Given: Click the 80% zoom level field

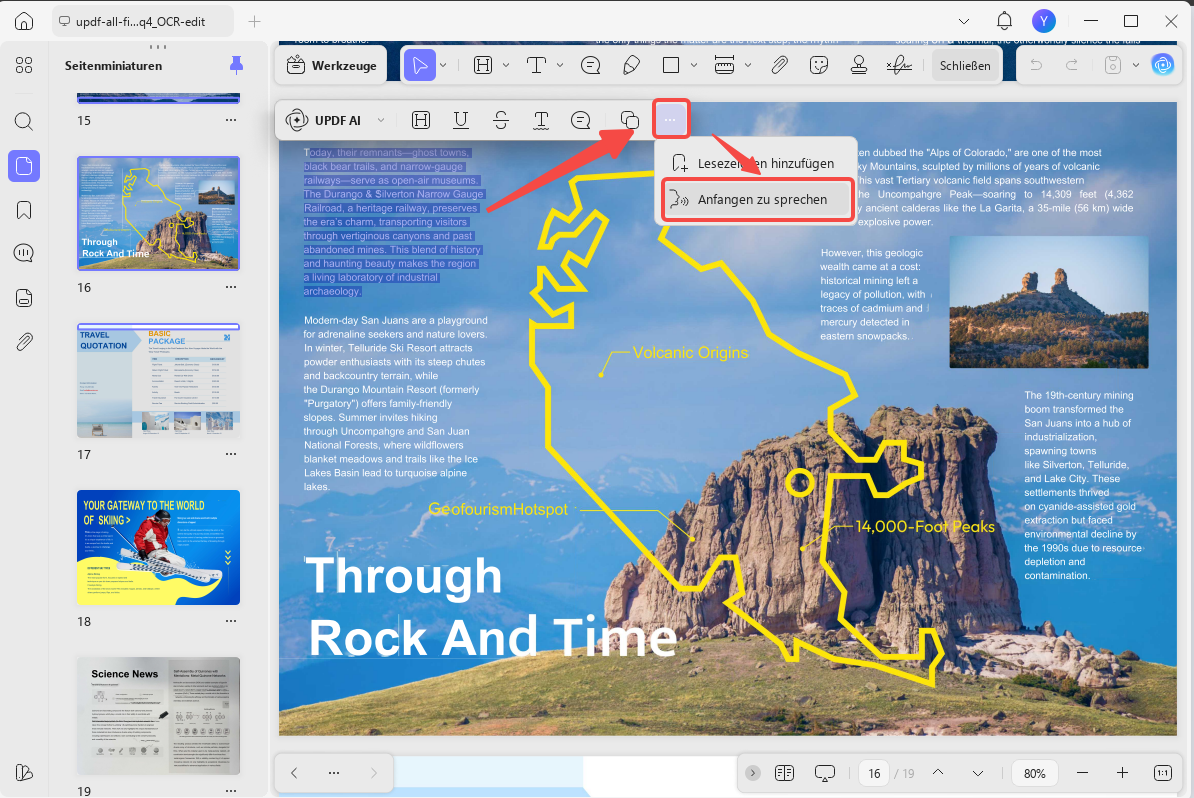Looking at the screenshot, I should [1034, 773].
